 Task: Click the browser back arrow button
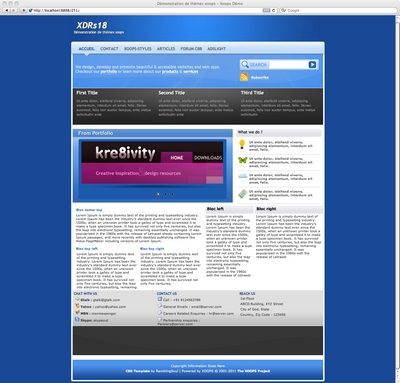pyautogui.click(x=6, y=10)
